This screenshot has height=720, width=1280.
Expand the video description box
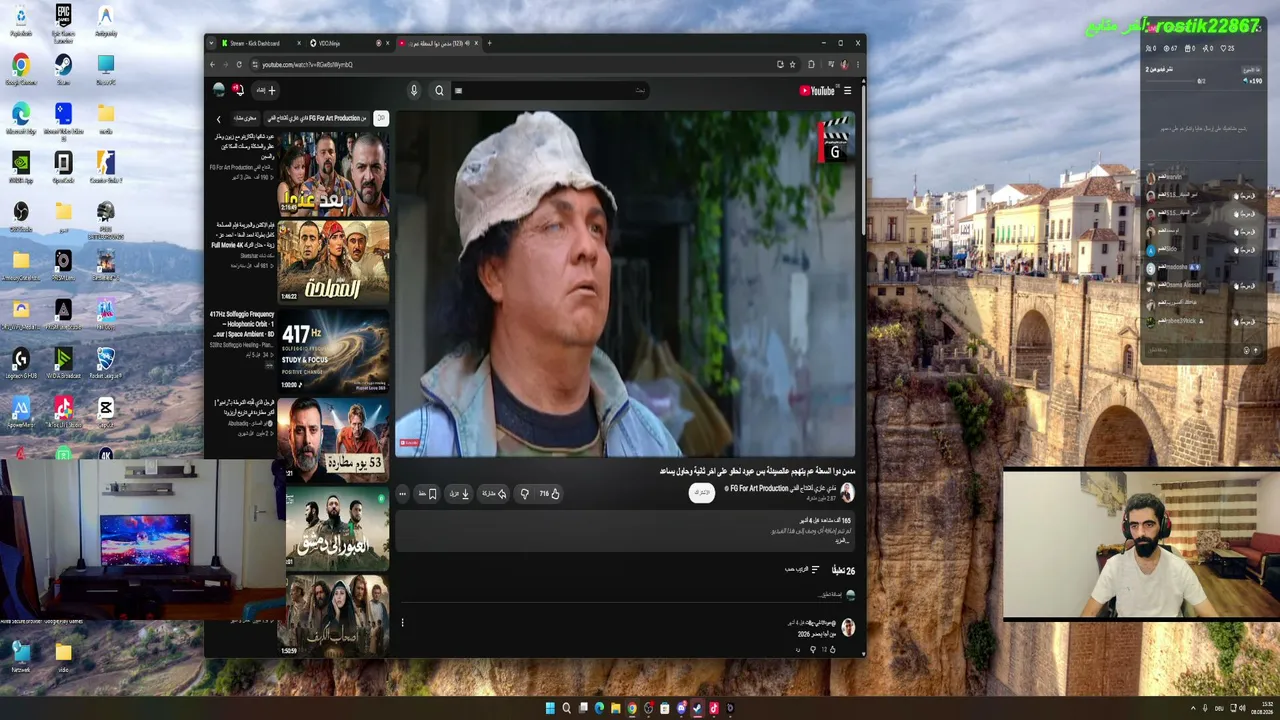(x=625, y=531)
